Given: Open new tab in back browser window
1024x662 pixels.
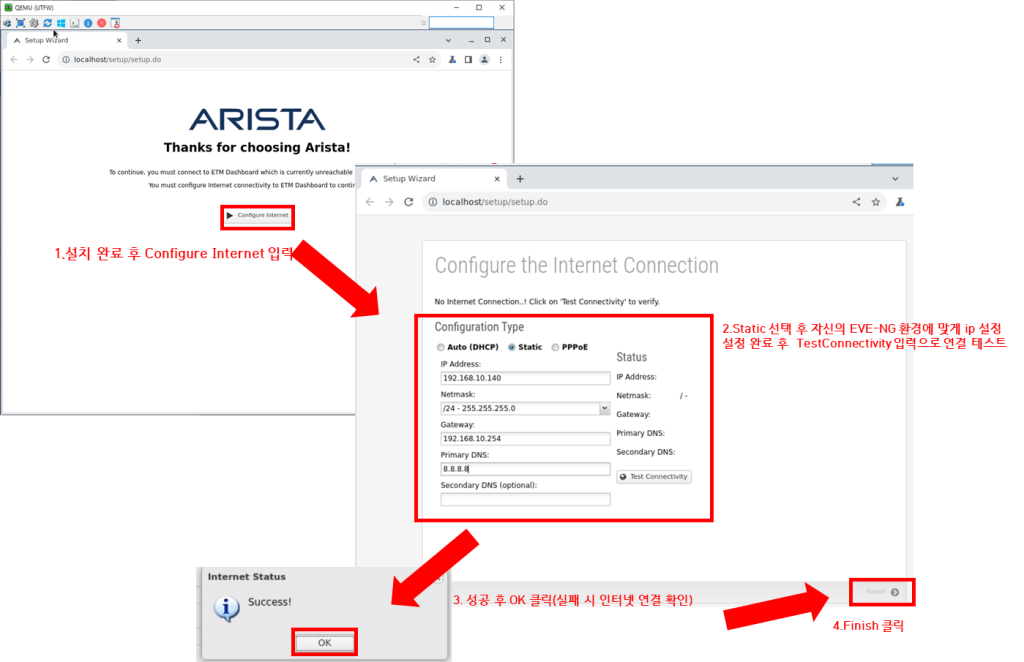Looking at the screenshot, I should click(138, 40).
